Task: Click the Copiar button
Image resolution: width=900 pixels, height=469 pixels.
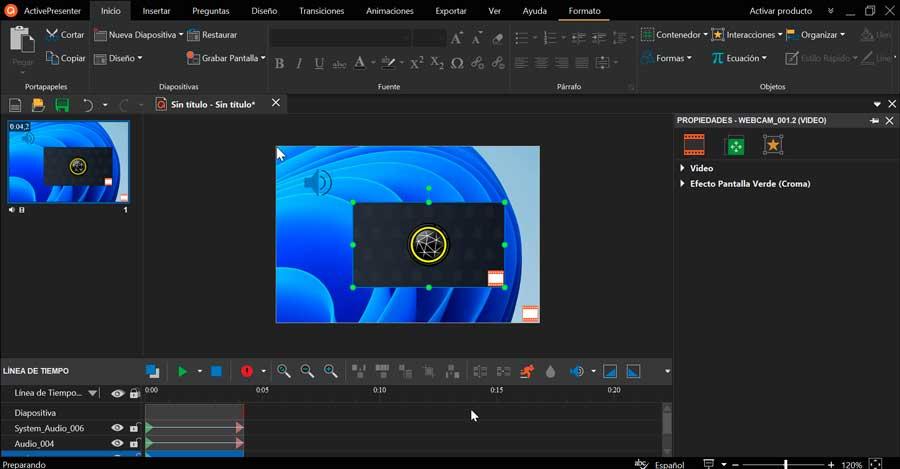Action: click(65, 58)
